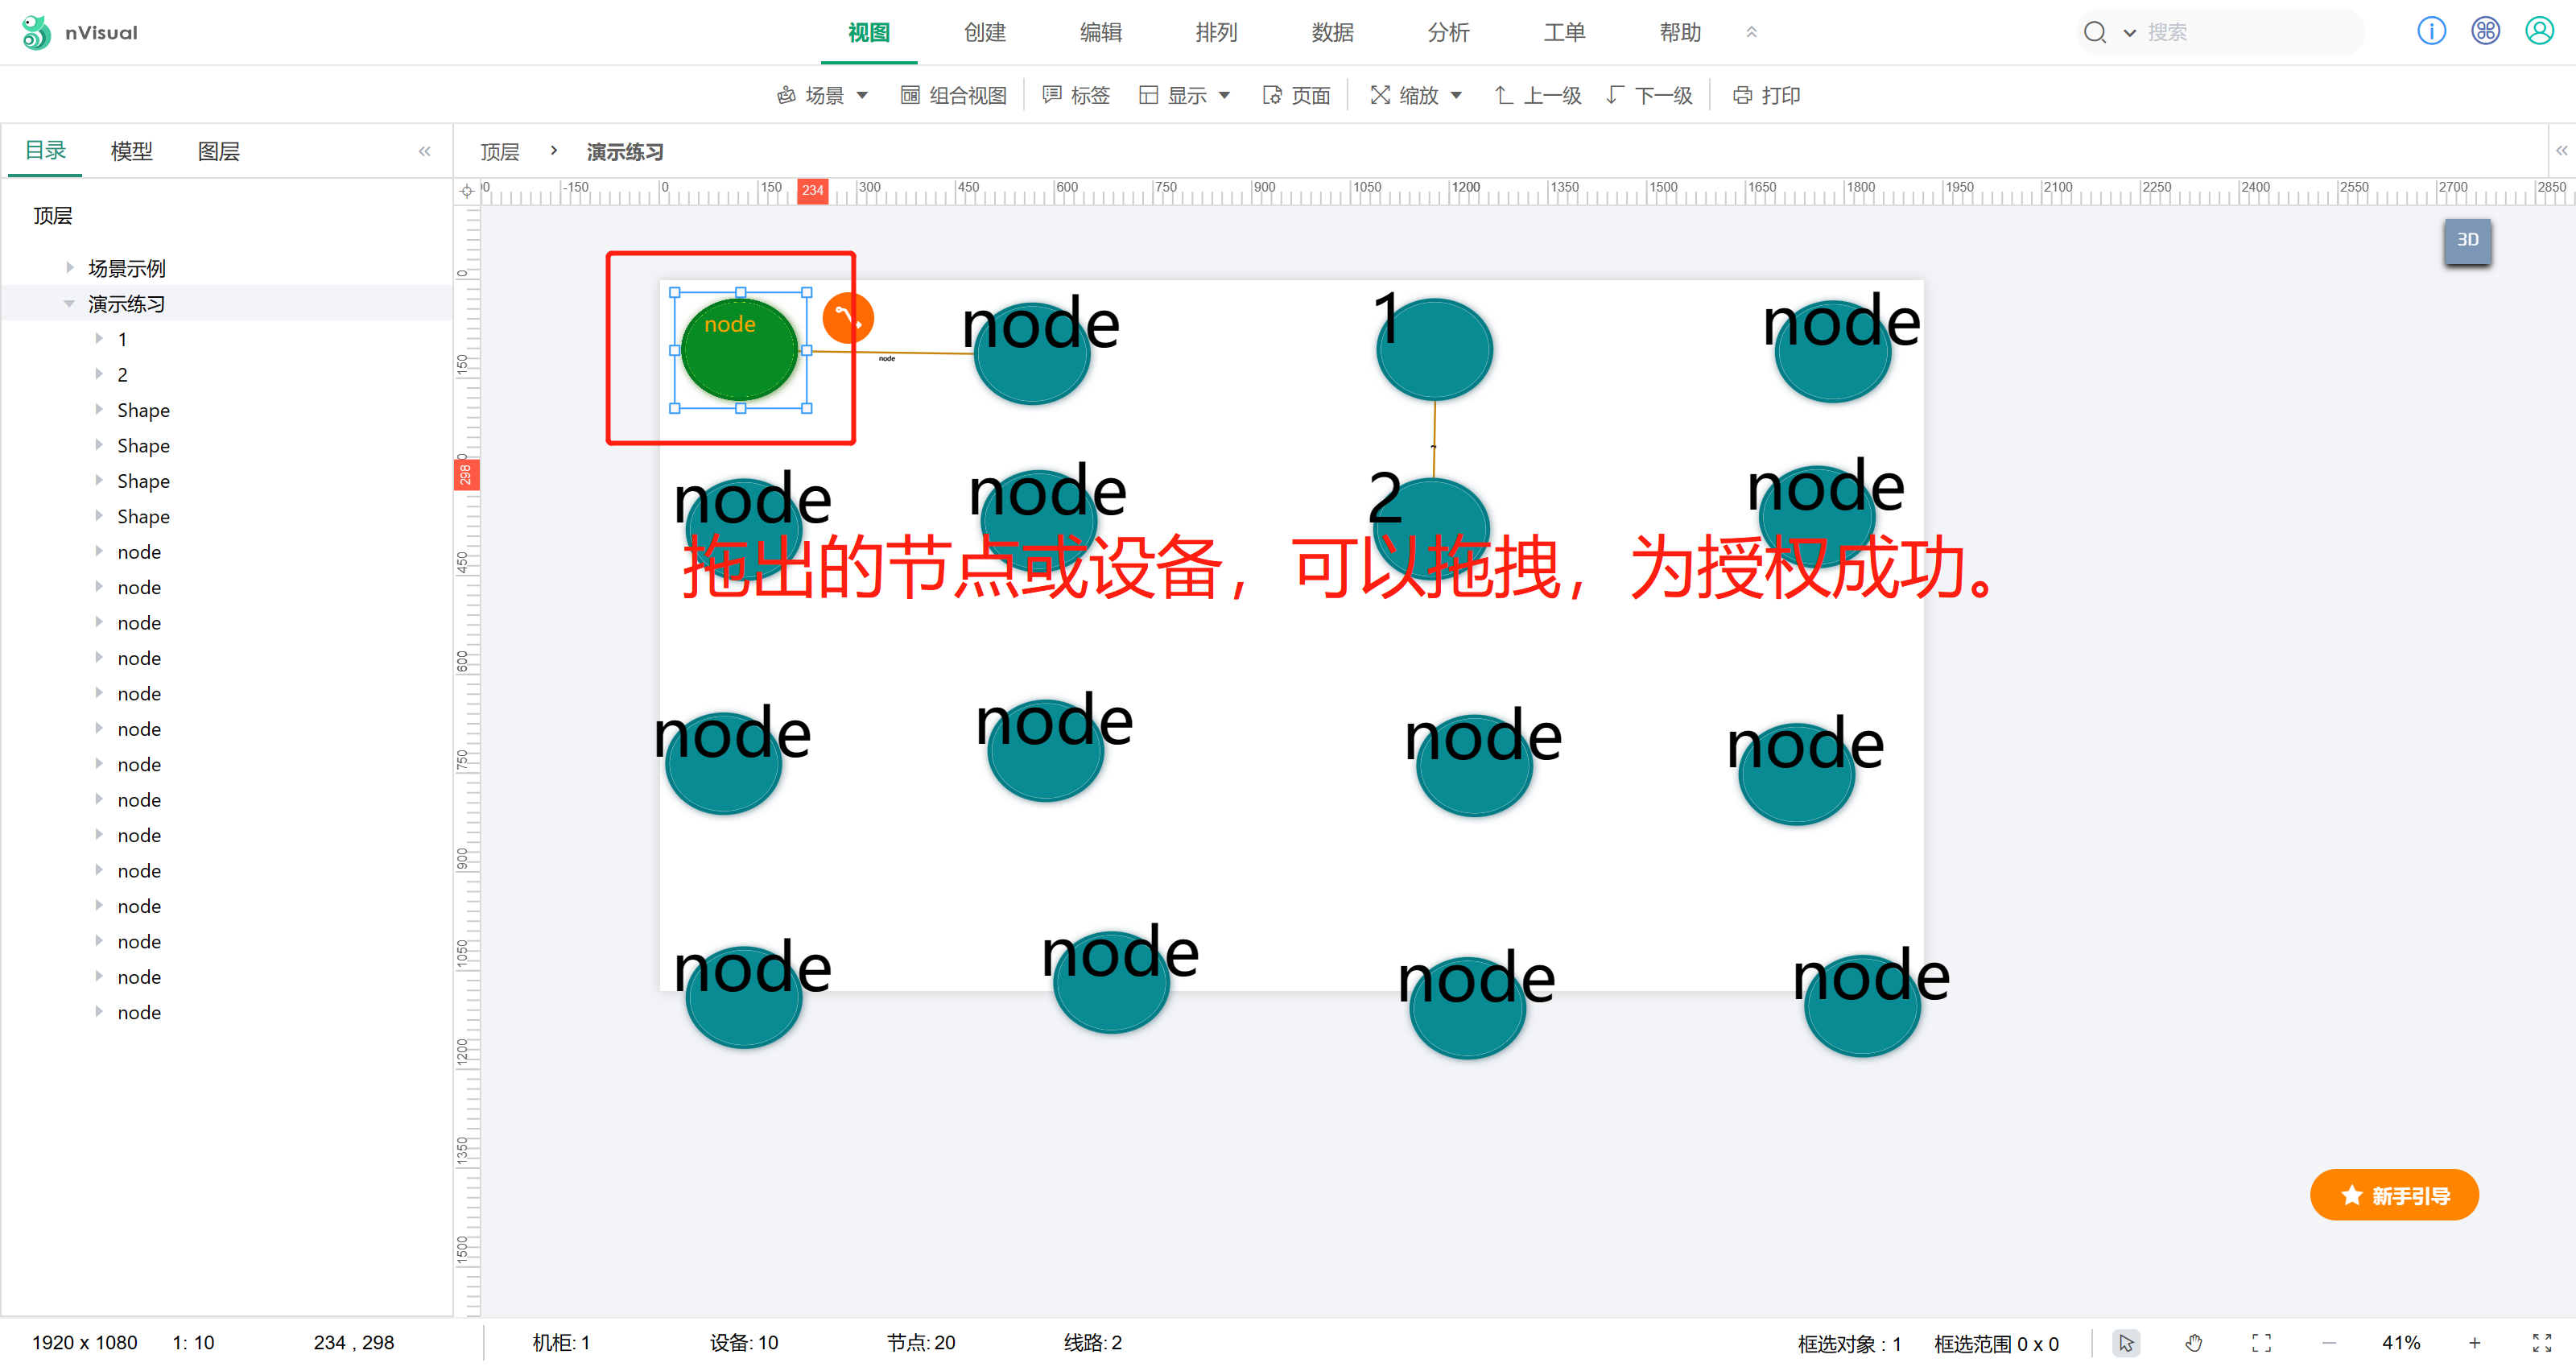The image size is (2576, 1367).
Task: Click the 新手引导 beginner guide button
Action: (x=2394, y=1195)
